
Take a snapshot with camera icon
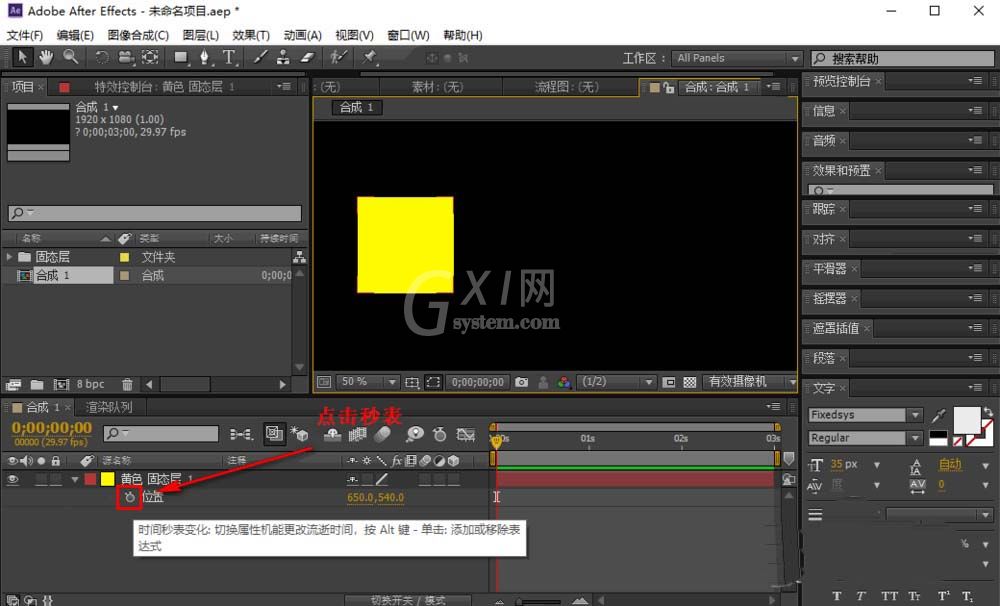coord(521,382)
